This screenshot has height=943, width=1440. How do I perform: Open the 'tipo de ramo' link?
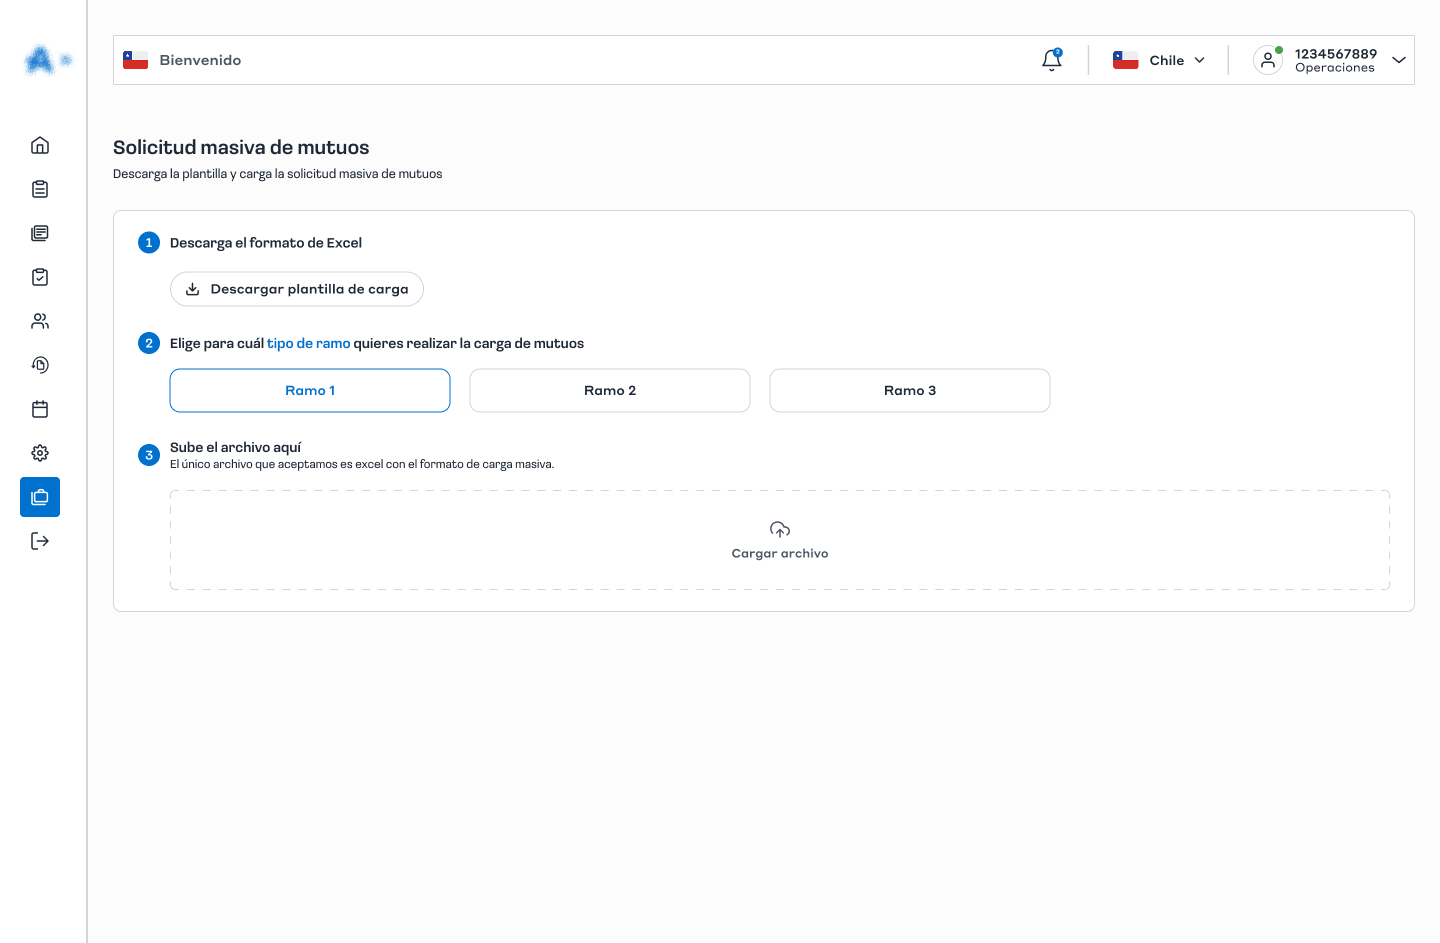pyautogui.click(x=308, y=343)
